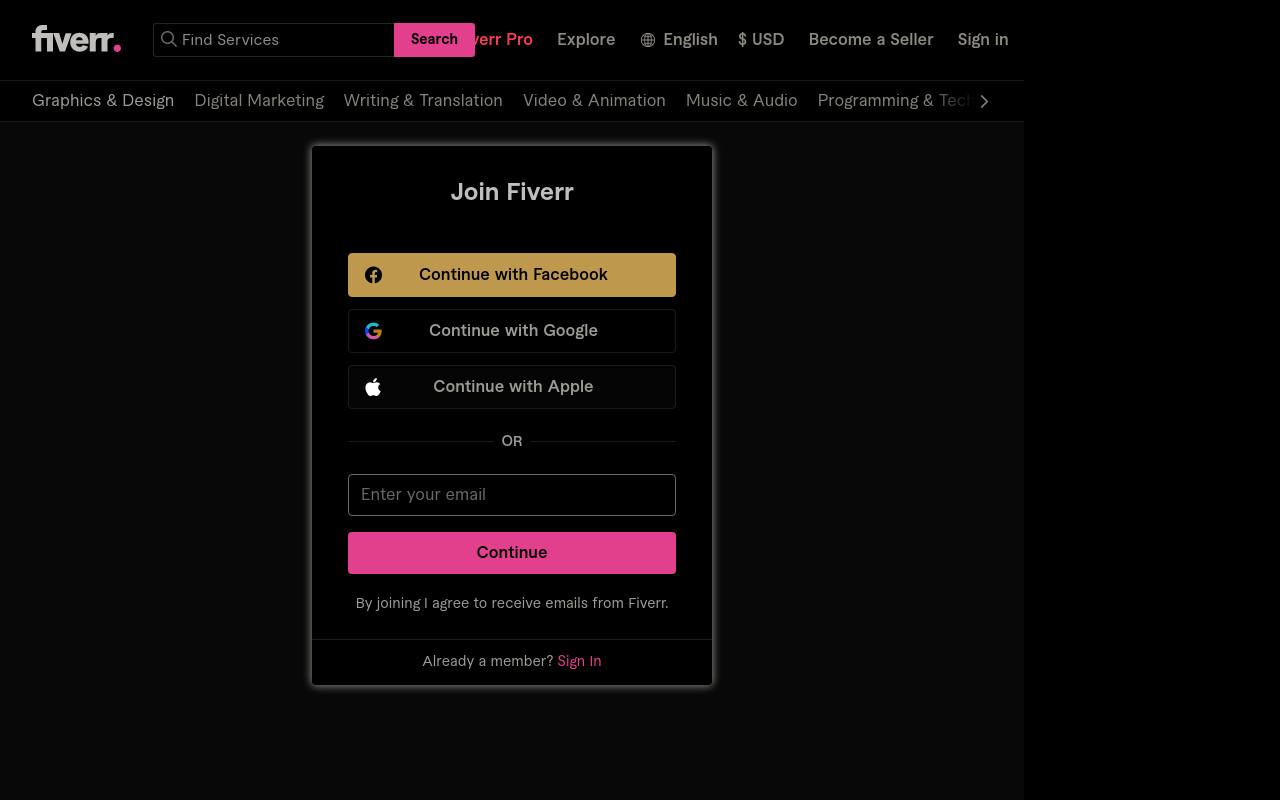Open the Fiverr Pro link
The width and height of the screenshot is (1280, 800).
point(504,40)
